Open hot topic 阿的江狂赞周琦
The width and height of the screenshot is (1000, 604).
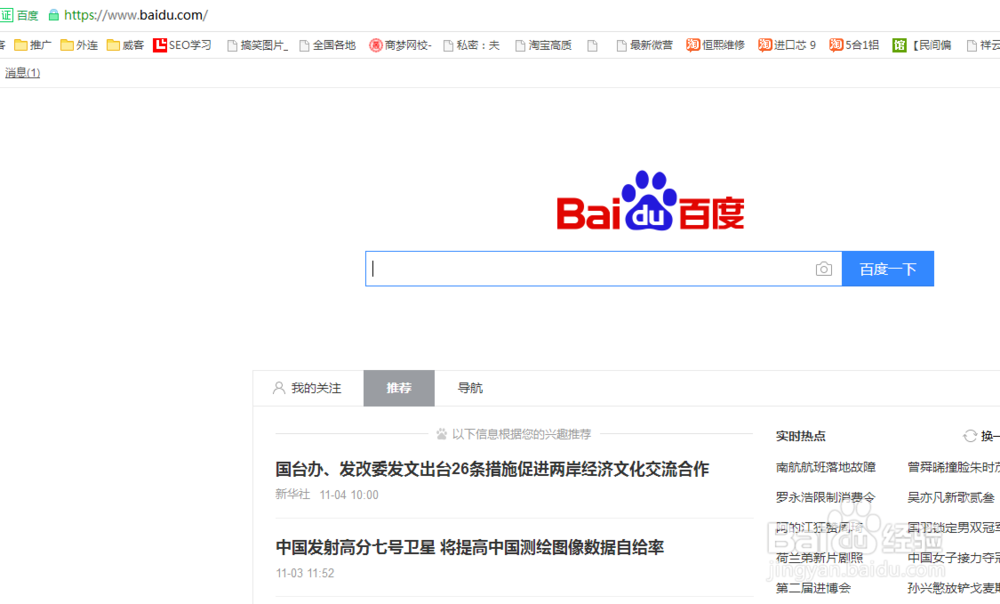(820, 527)
